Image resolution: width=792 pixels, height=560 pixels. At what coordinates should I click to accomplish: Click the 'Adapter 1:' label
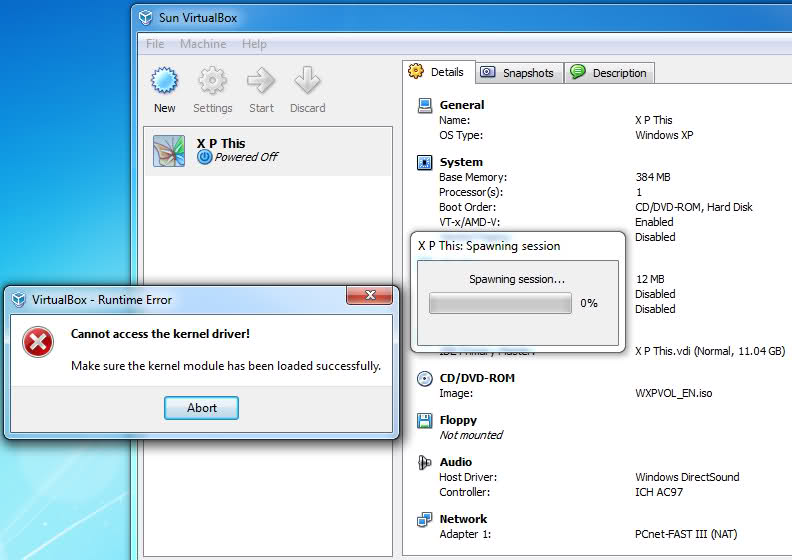[x=465, y=534]
